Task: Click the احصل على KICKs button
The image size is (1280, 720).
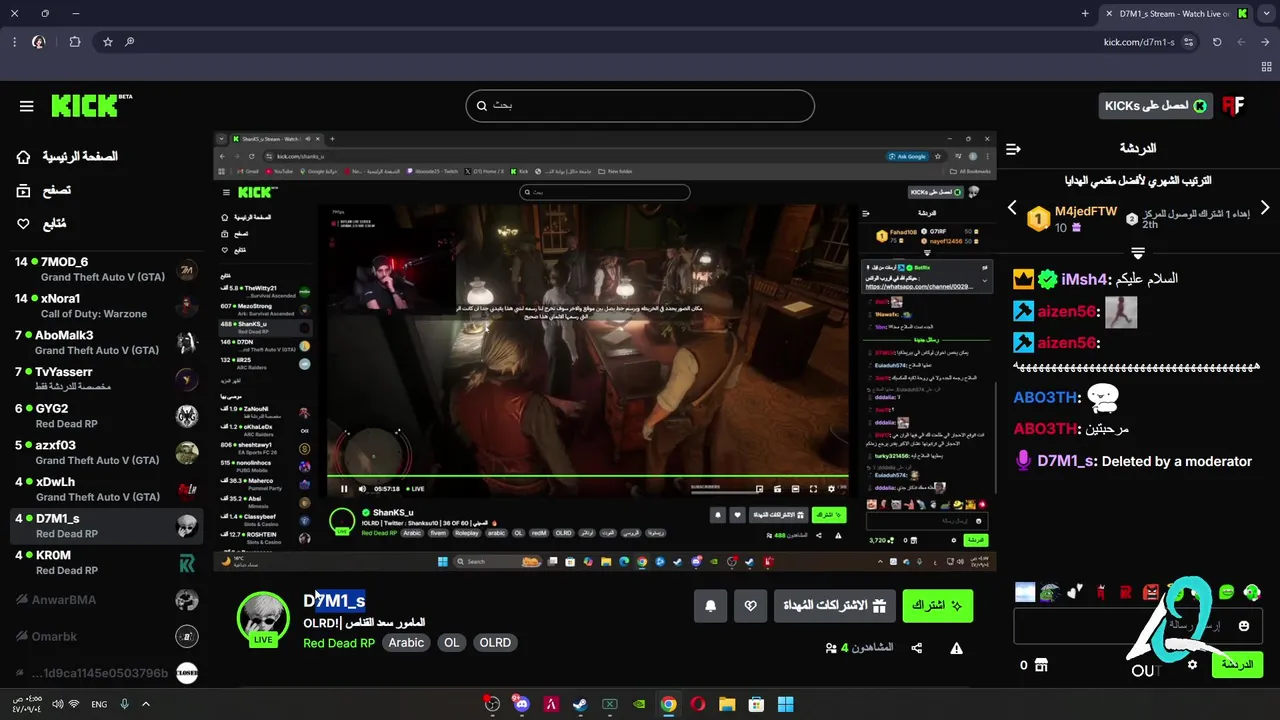Action: 1156,106
